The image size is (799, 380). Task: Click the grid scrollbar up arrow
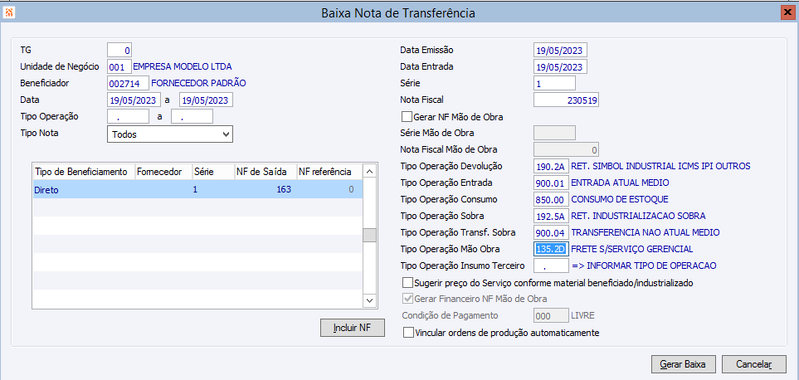pos(370,171)
